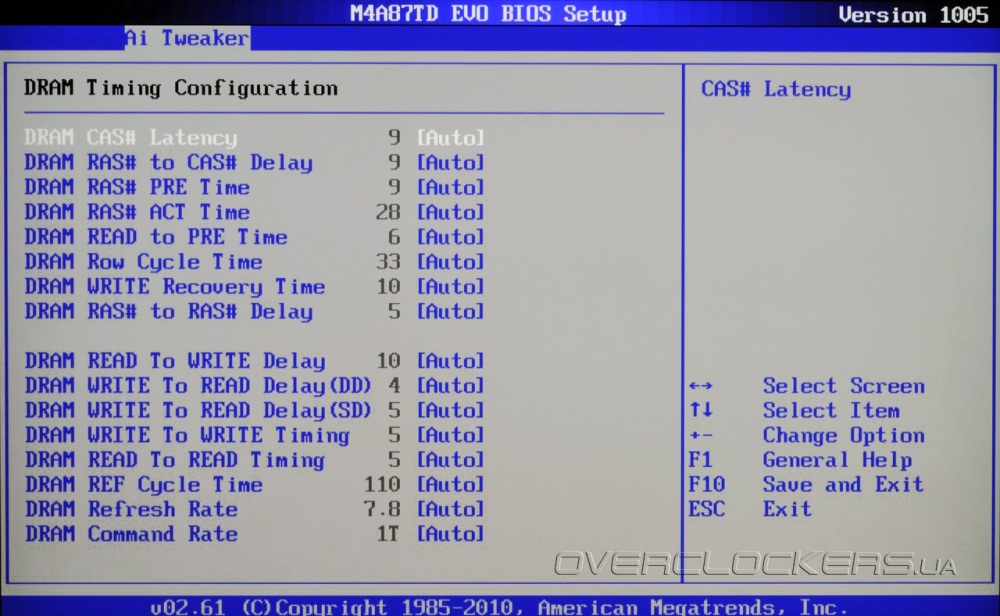Select the DRAM READ to PRE Time label

coord(156,237)
